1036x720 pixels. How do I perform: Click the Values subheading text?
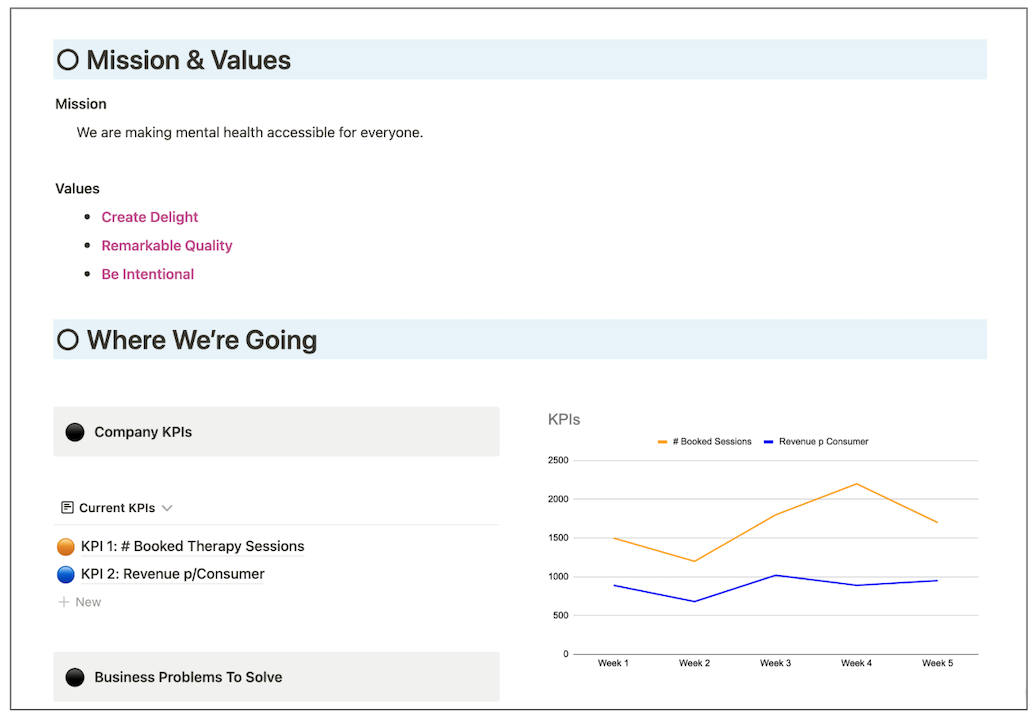pos(77,188)
